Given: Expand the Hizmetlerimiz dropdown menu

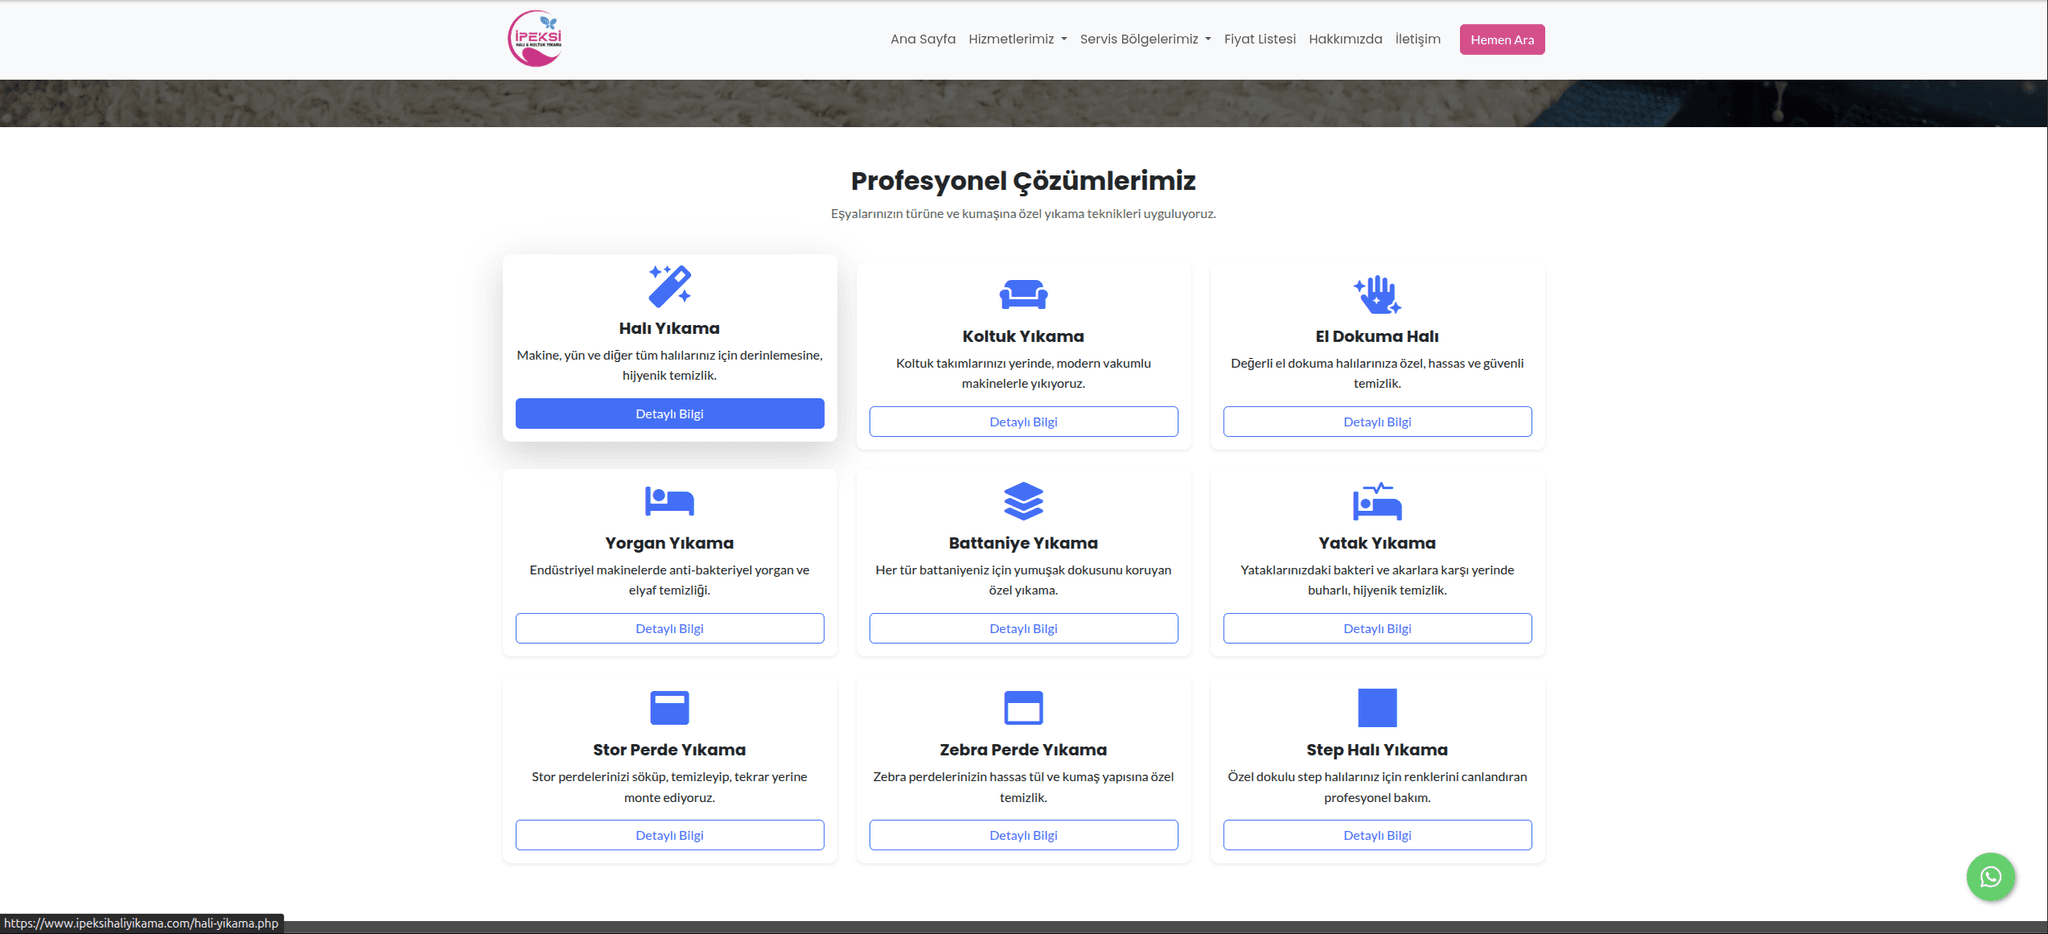Looking at the screenshot, I should click(x=1018, y=39).
